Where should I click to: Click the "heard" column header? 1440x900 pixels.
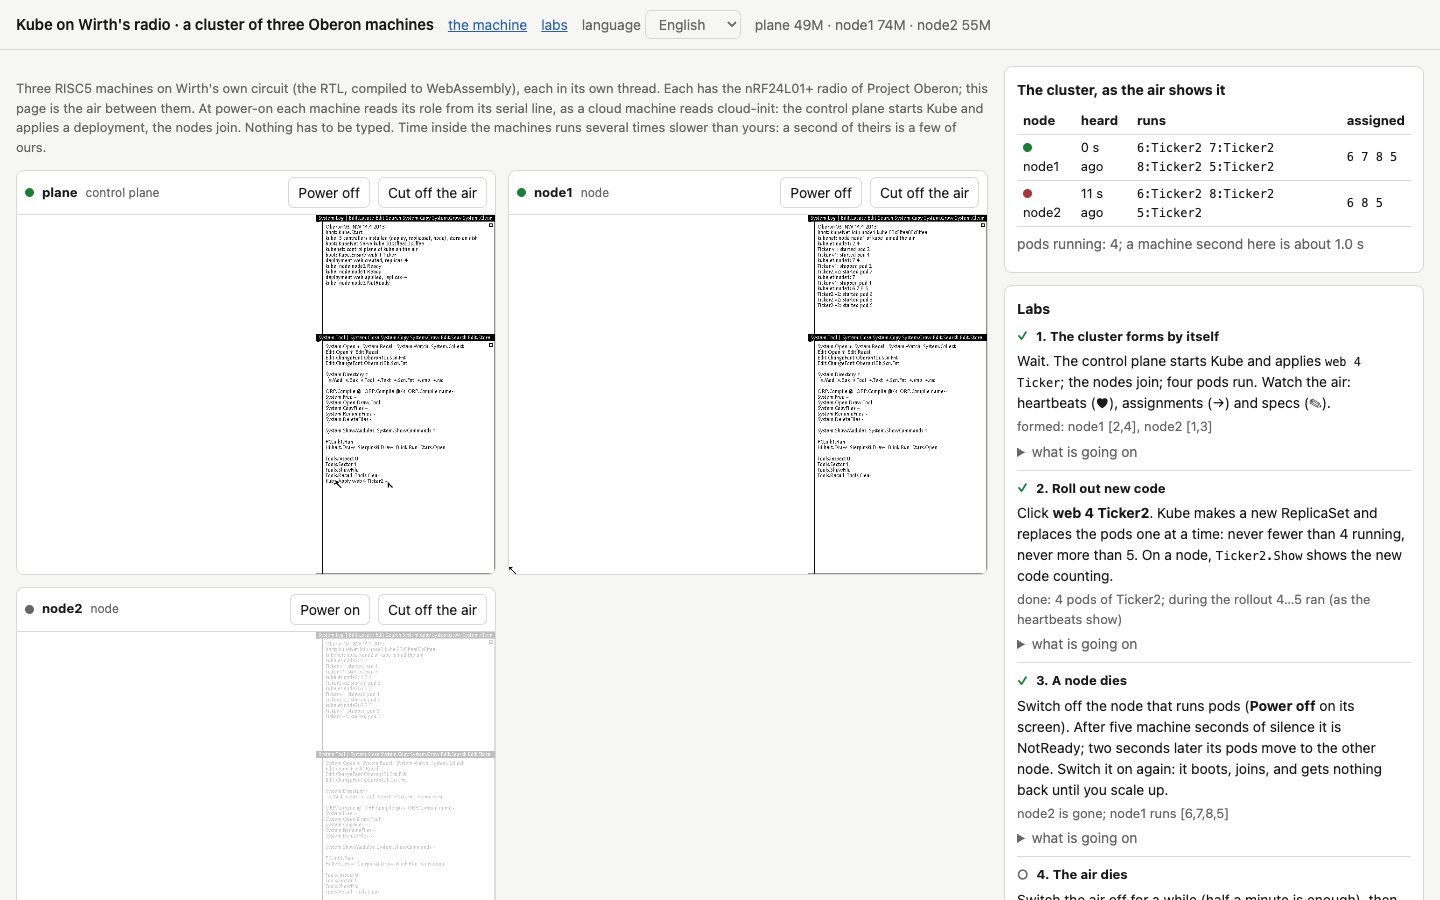1099,120
